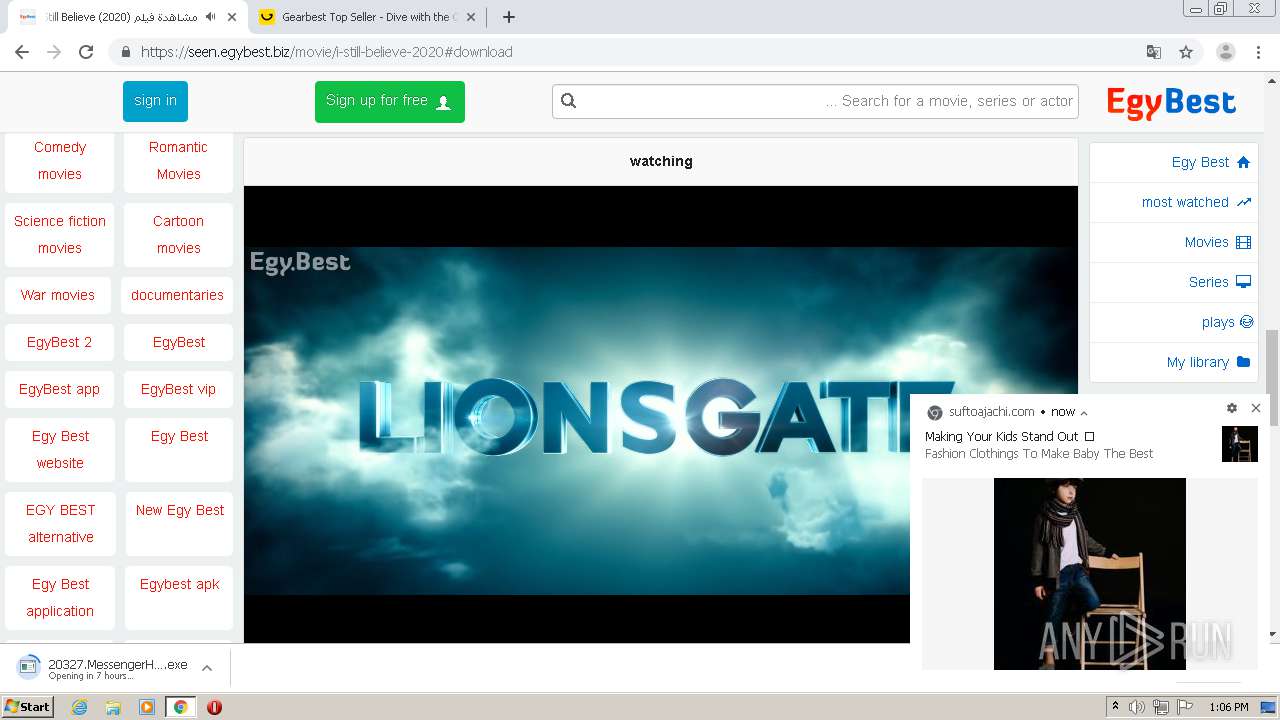Open the Google Translate icon in address bar
Viewport: 1280px width, 720px height.
click(1153, 52)
